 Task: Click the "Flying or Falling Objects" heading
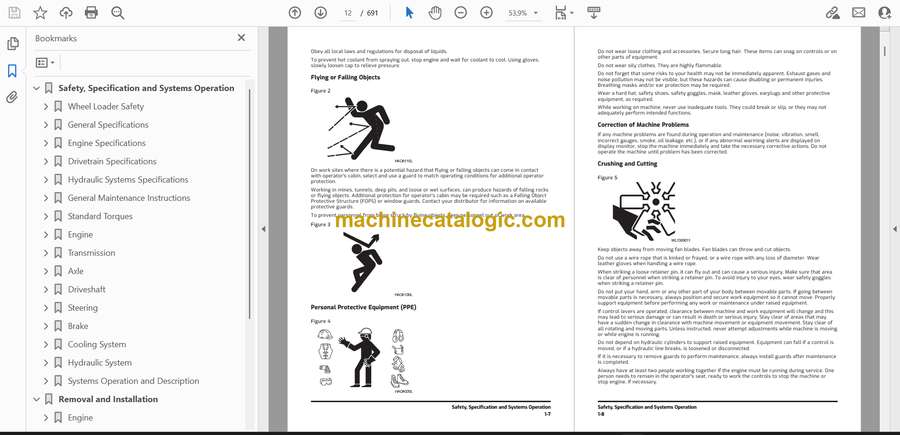pyautogui.click(x=346, y=77)
